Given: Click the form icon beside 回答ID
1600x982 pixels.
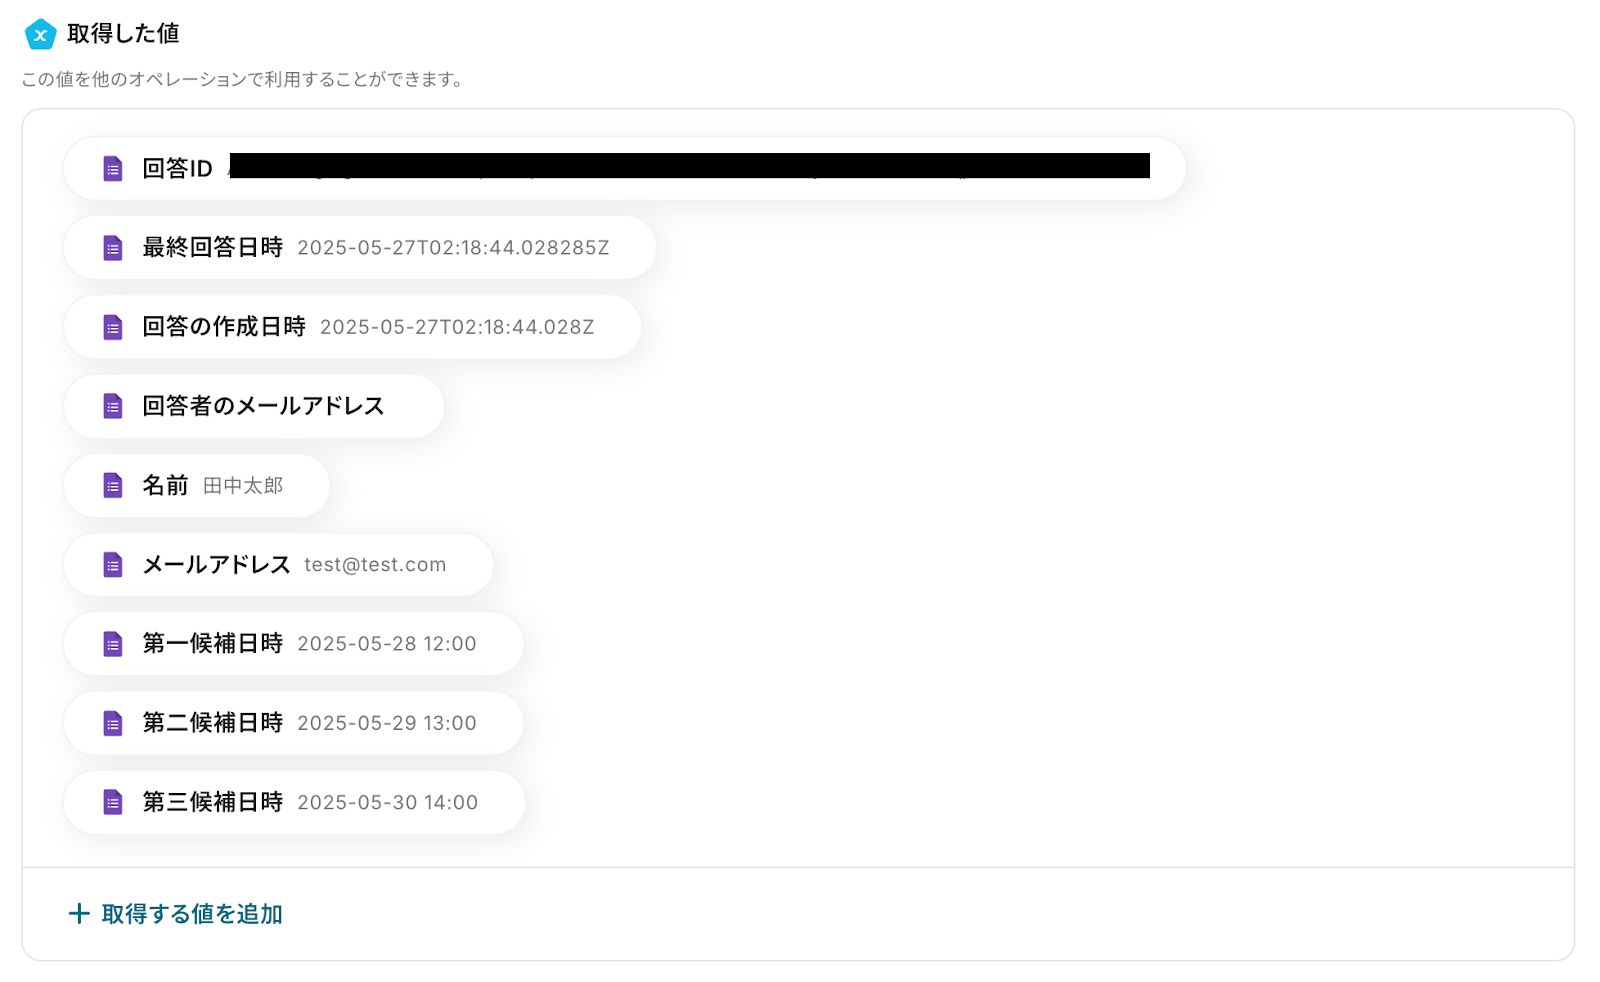Looking at the screenshot, I should [113, 169].
